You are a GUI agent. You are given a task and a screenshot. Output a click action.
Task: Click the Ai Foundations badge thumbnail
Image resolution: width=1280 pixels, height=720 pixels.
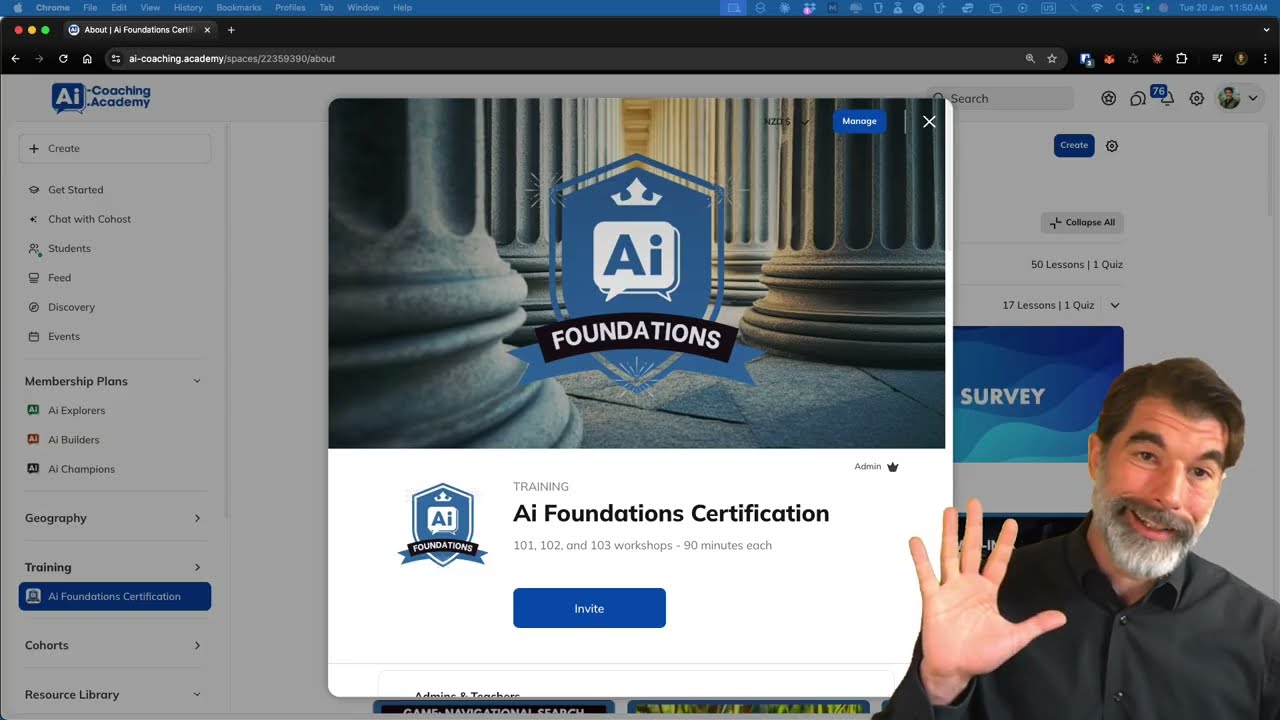(442, 525)
